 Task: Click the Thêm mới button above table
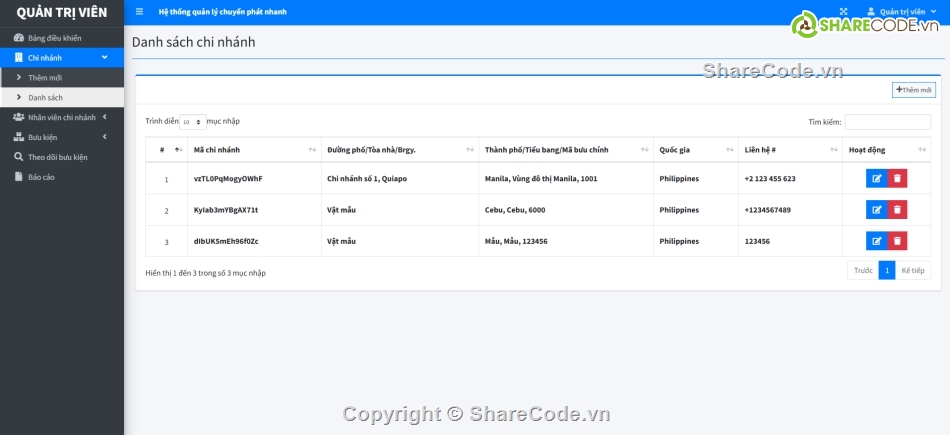[x=913, y=90]
